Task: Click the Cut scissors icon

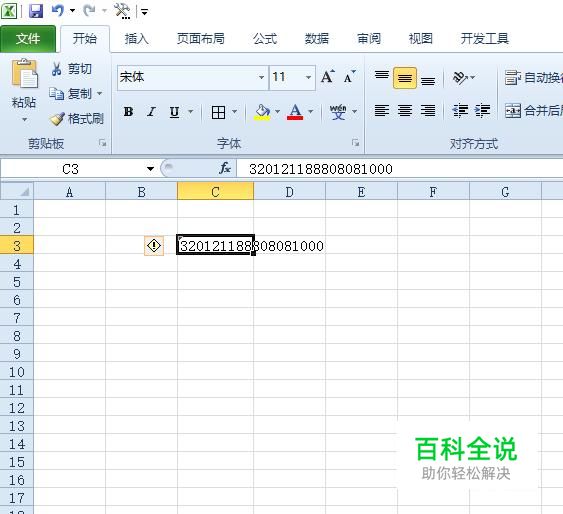Action: click(56, 69)
